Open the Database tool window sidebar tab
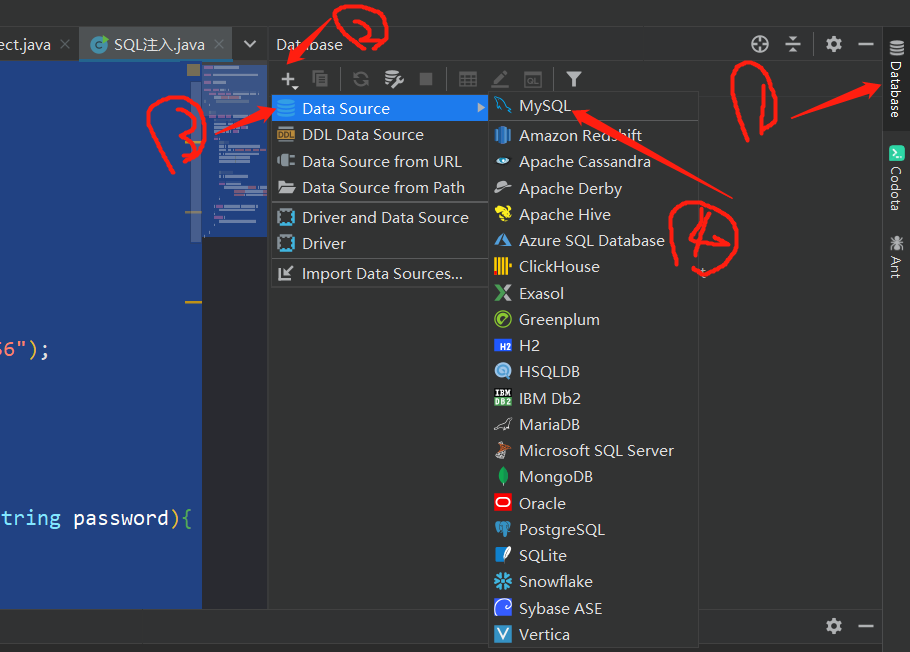The image size is (910, 652). [896, 78]
